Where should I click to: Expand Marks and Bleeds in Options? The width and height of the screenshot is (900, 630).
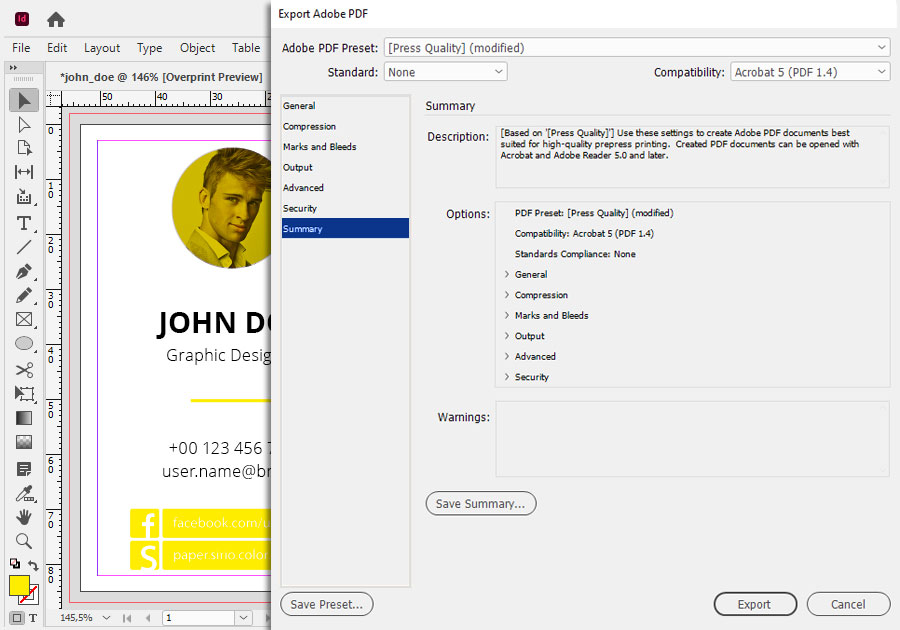coord(507,316)
